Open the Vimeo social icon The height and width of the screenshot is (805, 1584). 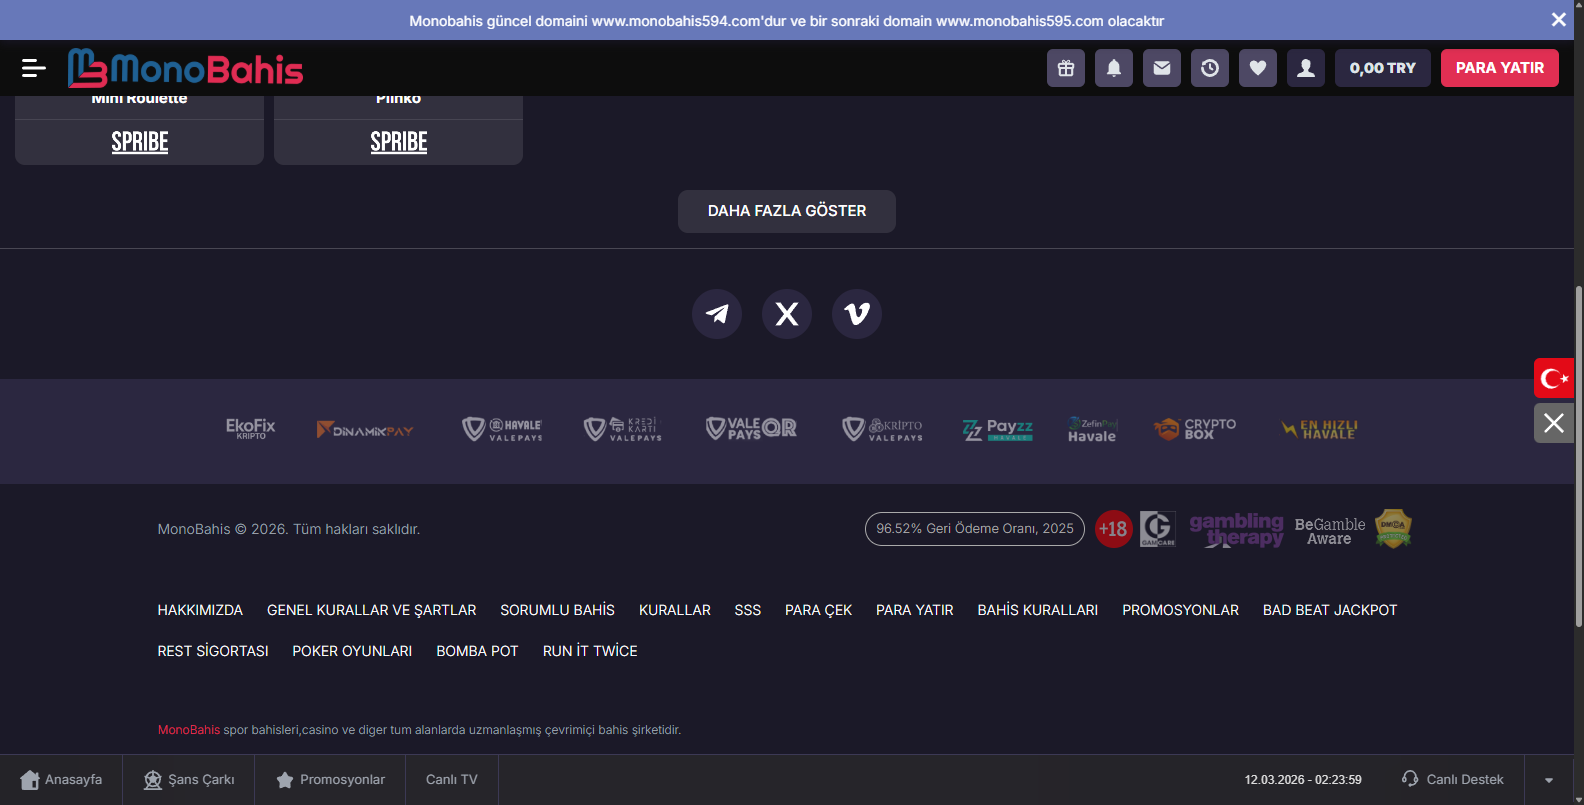(x=857, y=314)
